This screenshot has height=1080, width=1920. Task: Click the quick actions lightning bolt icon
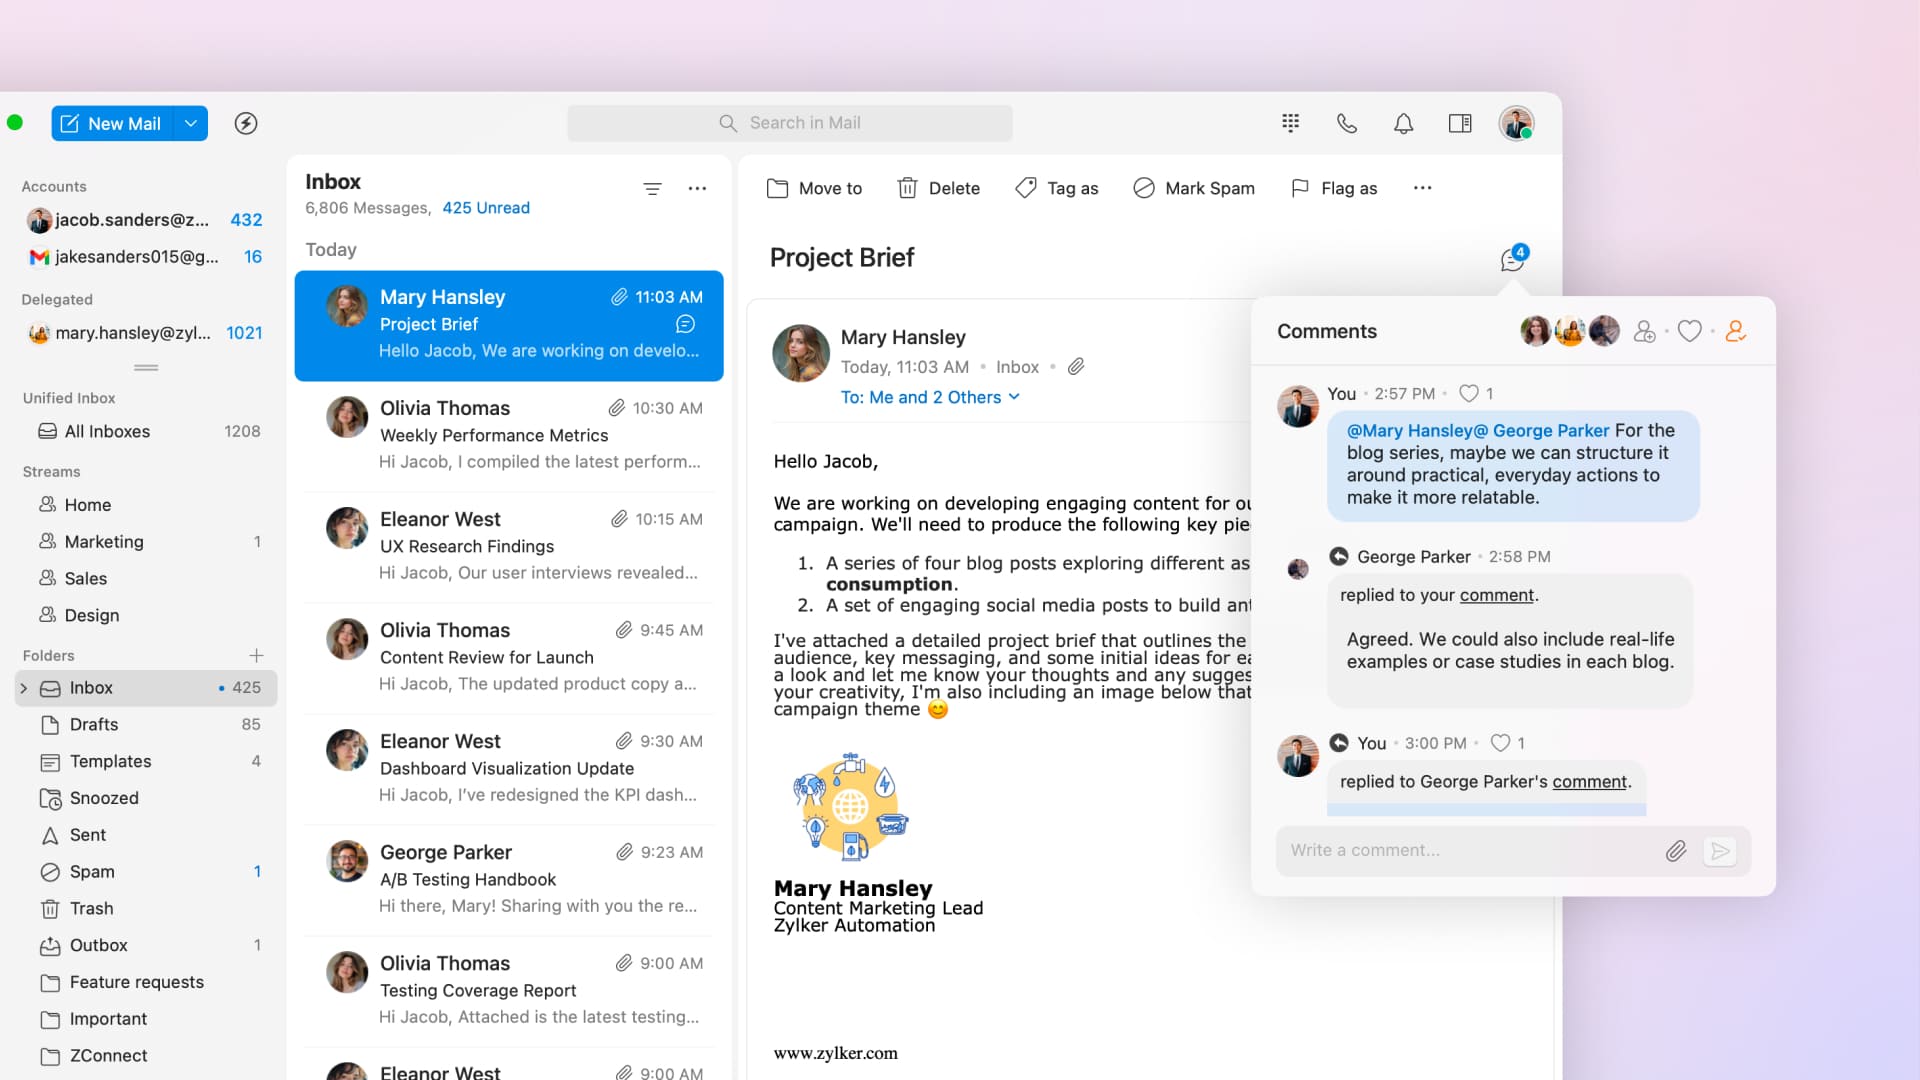tap(246, 123)
